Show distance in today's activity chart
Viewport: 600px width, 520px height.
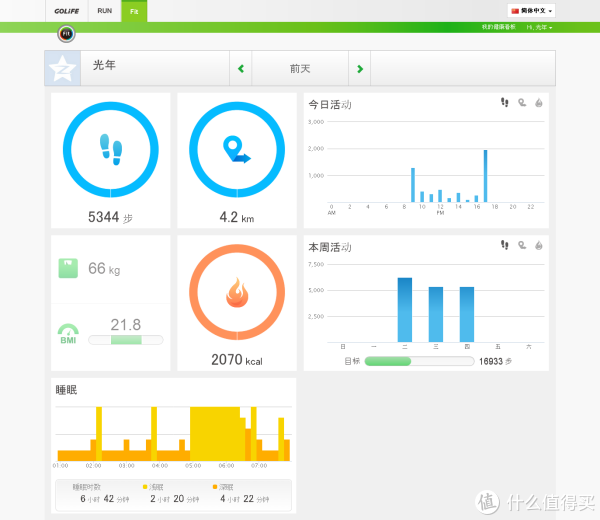point(521,103)
